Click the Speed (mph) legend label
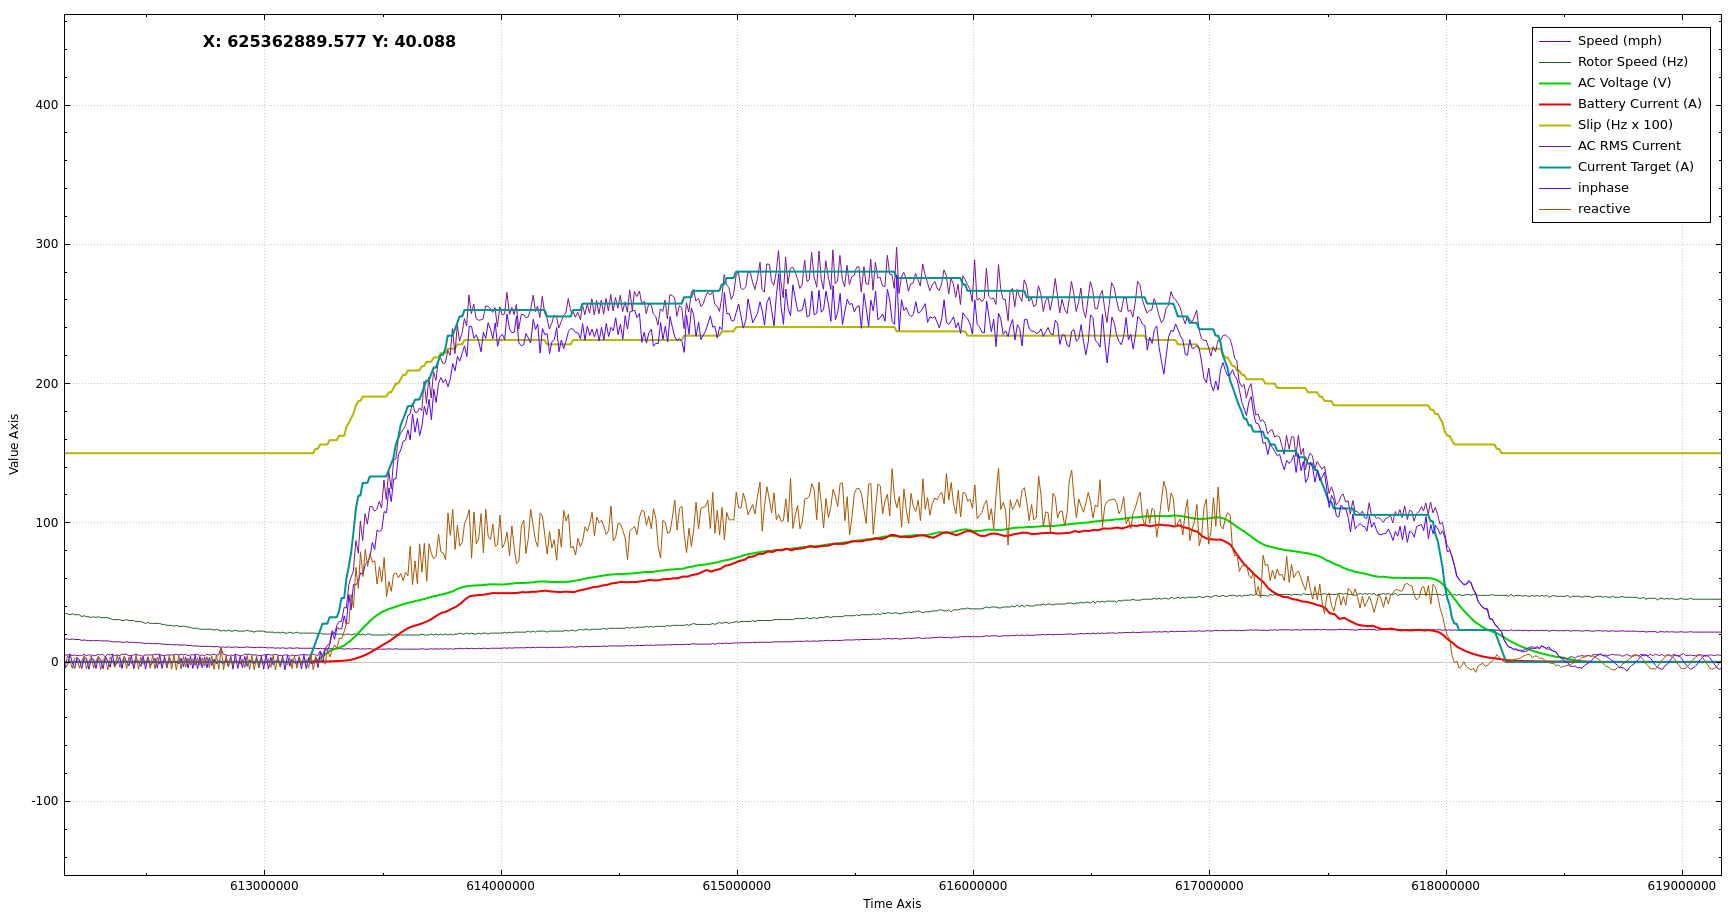 pyautogui.click(x=1619, y=41)
